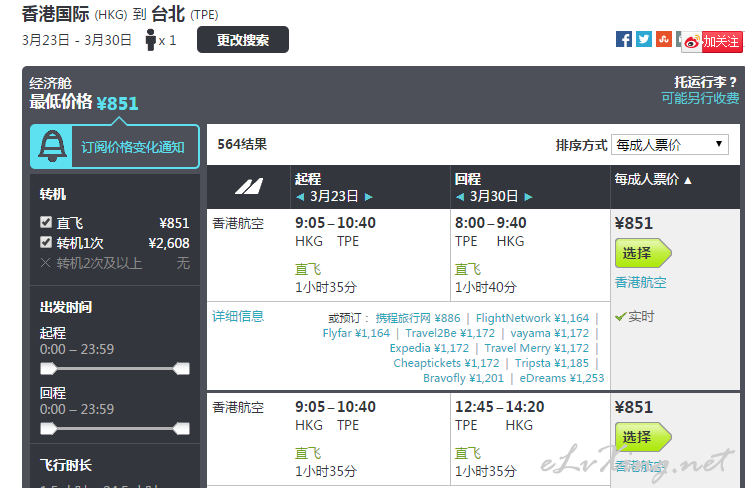Image resolution: width=745 pixels, height=496 pixels.
Task: Click the 564结果 results count
Action: (x=242, y=144)
